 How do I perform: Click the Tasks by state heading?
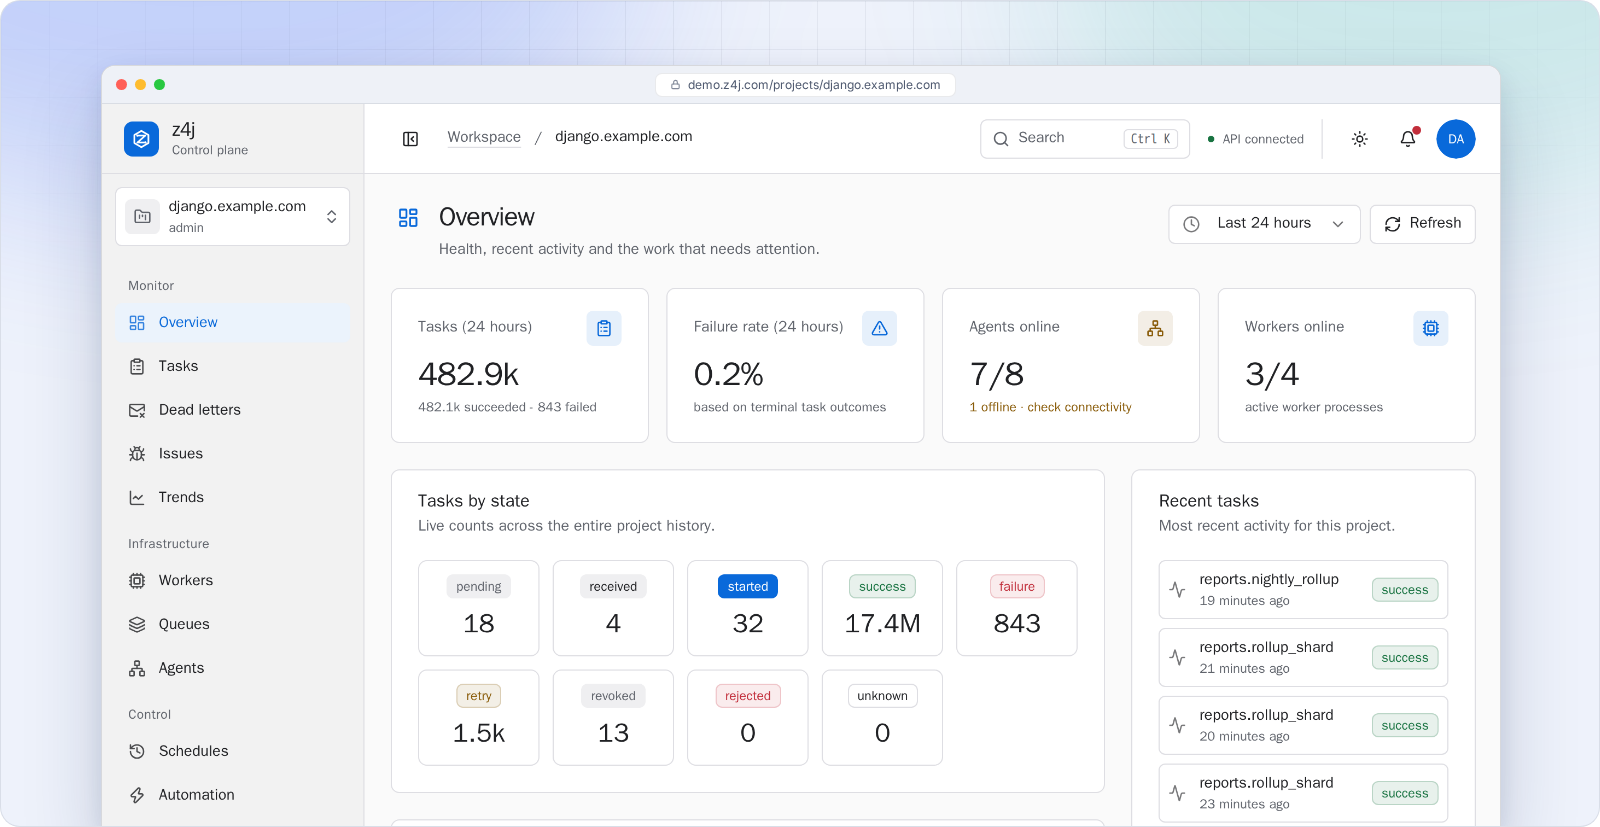point(474,501)
